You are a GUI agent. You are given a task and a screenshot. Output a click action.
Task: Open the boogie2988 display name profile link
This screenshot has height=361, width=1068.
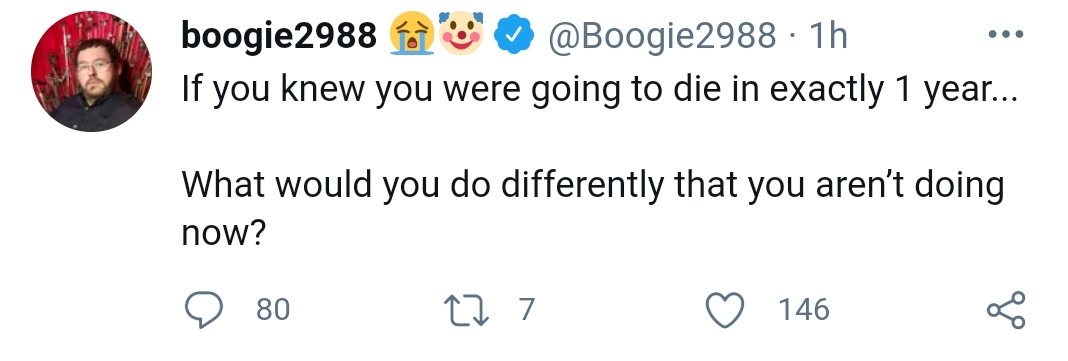[x=279, y=35]
